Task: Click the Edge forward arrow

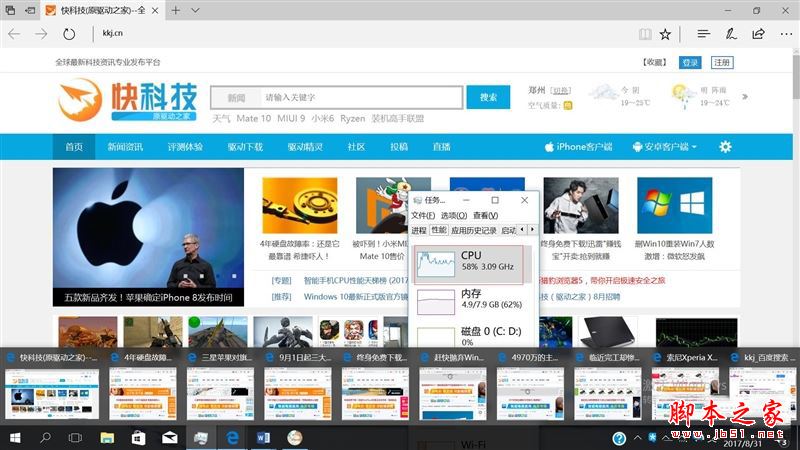Action: 41,34
